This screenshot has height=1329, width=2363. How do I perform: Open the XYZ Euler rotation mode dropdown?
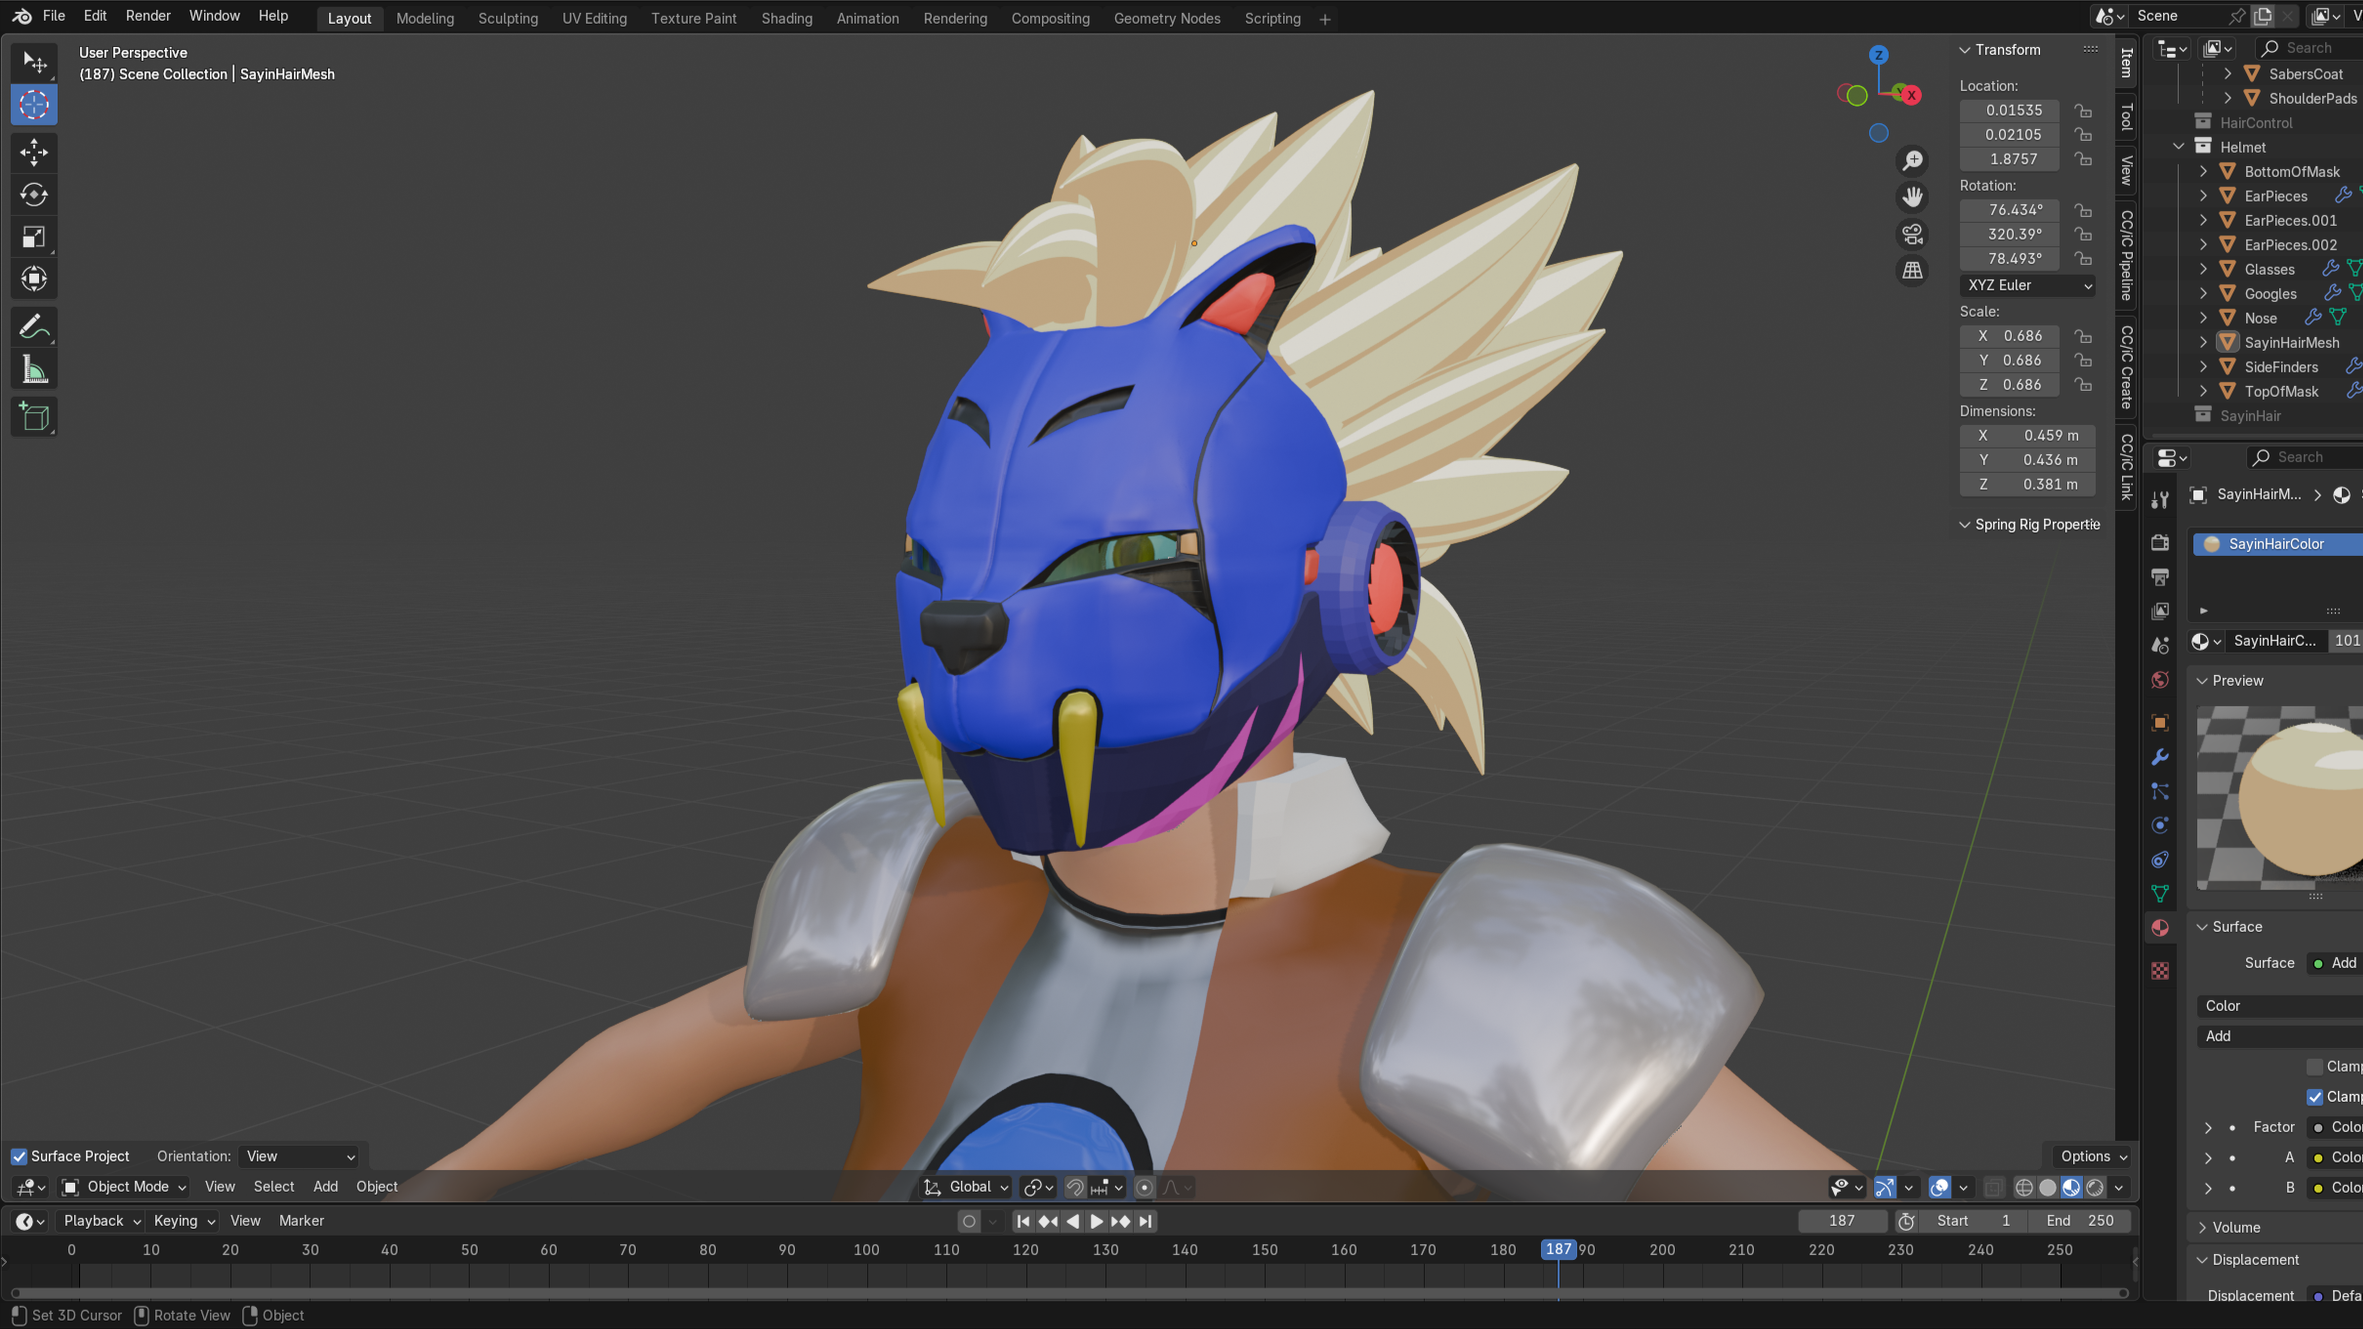tap(2027, 285)
